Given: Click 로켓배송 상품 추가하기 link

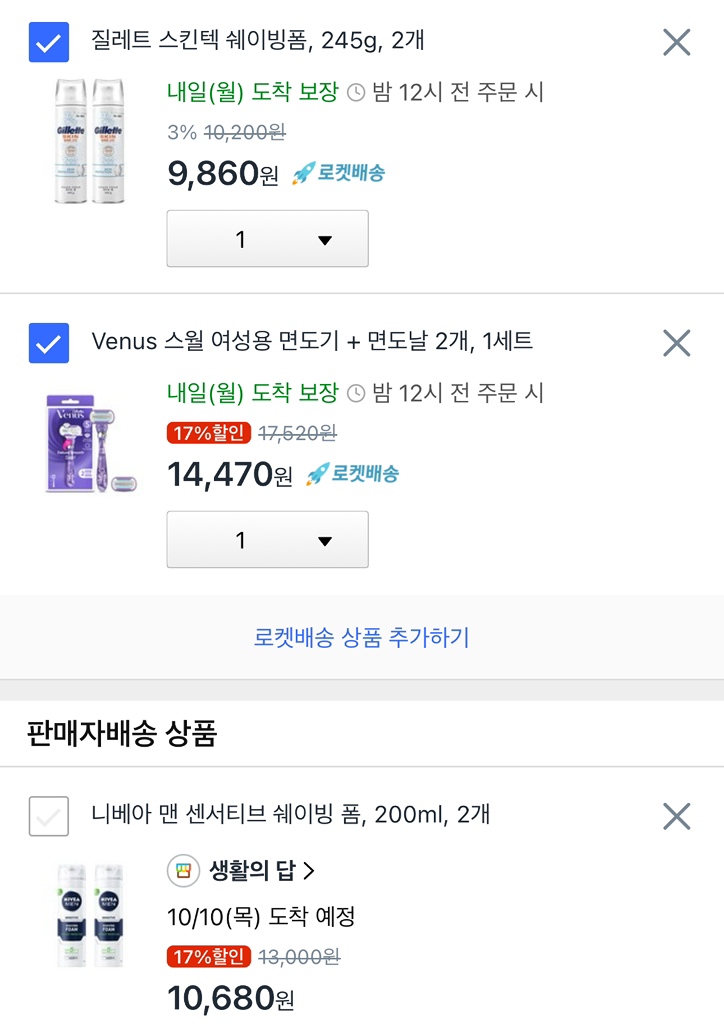Looking at the screenshot, I should (362, 637).
